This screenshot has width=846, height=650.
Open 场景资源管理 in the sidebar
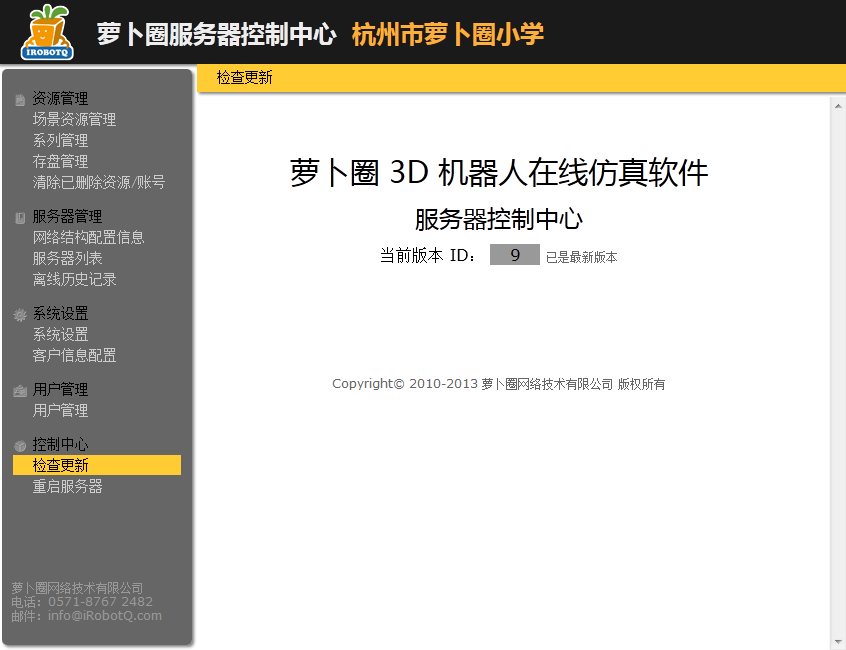point(74,119)
